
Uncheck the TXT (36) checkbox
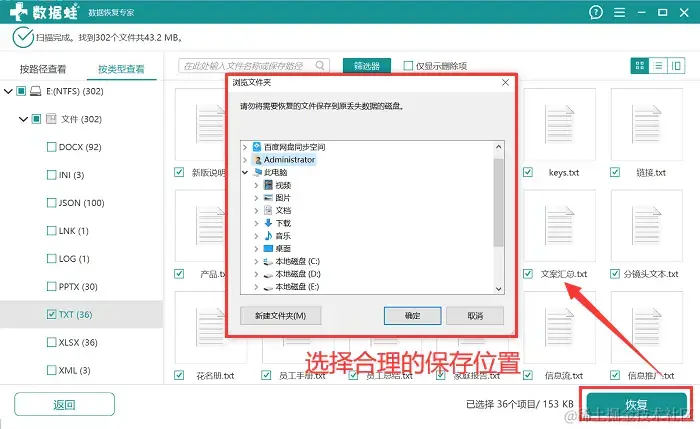[x=51, y=314]
